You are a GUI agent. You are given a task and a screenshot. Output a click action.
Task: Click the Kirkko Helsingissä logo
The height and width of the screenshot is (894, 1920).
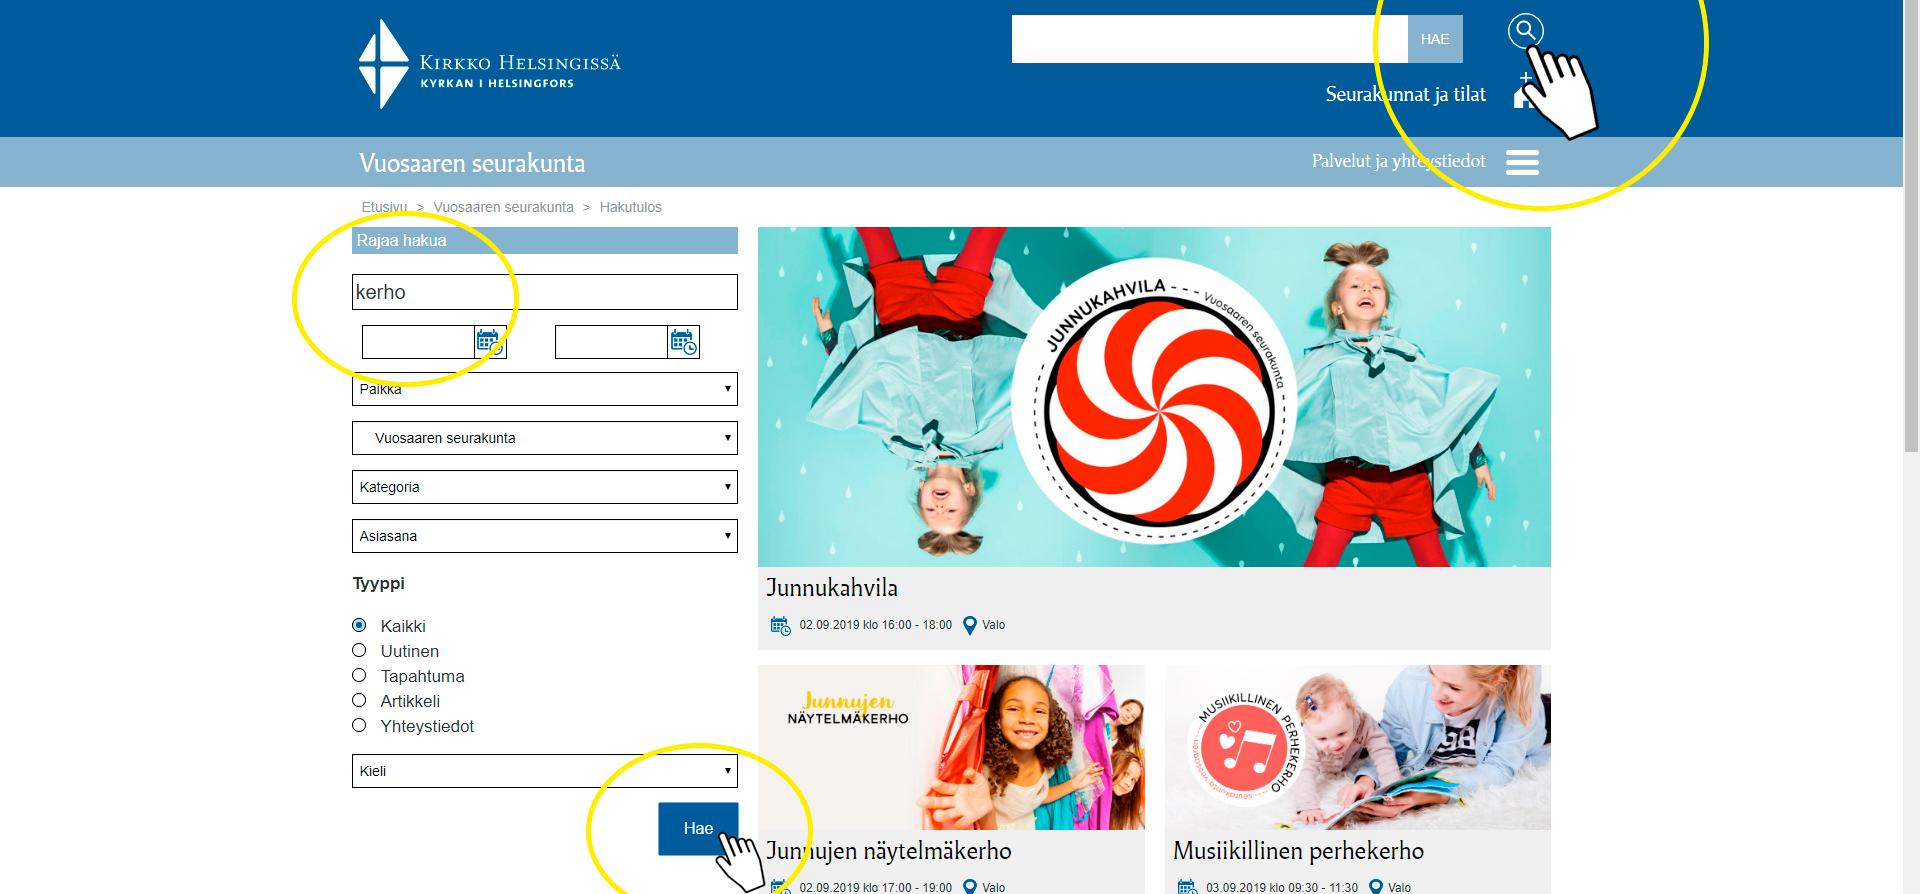[x=489, y=65]
